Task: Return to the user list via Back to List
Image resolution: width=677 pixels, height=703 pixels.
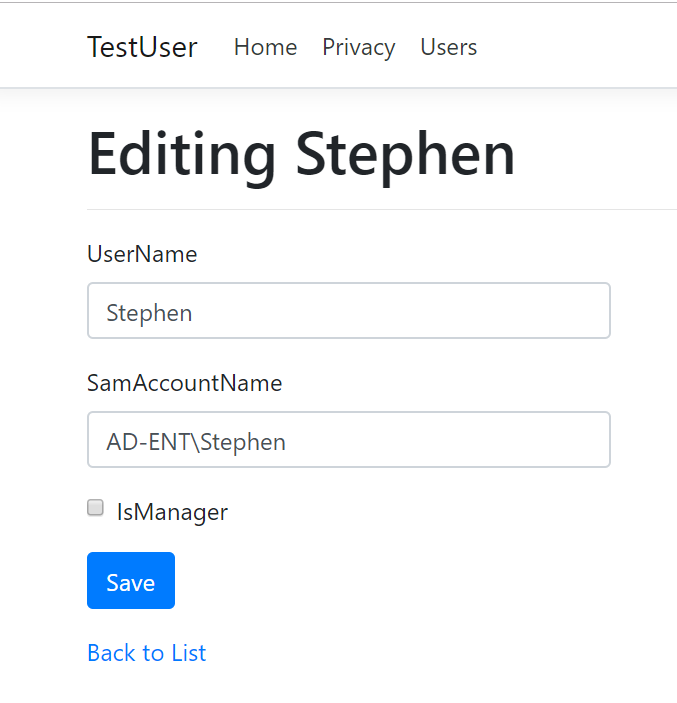Action: click(x=147, y=653)
